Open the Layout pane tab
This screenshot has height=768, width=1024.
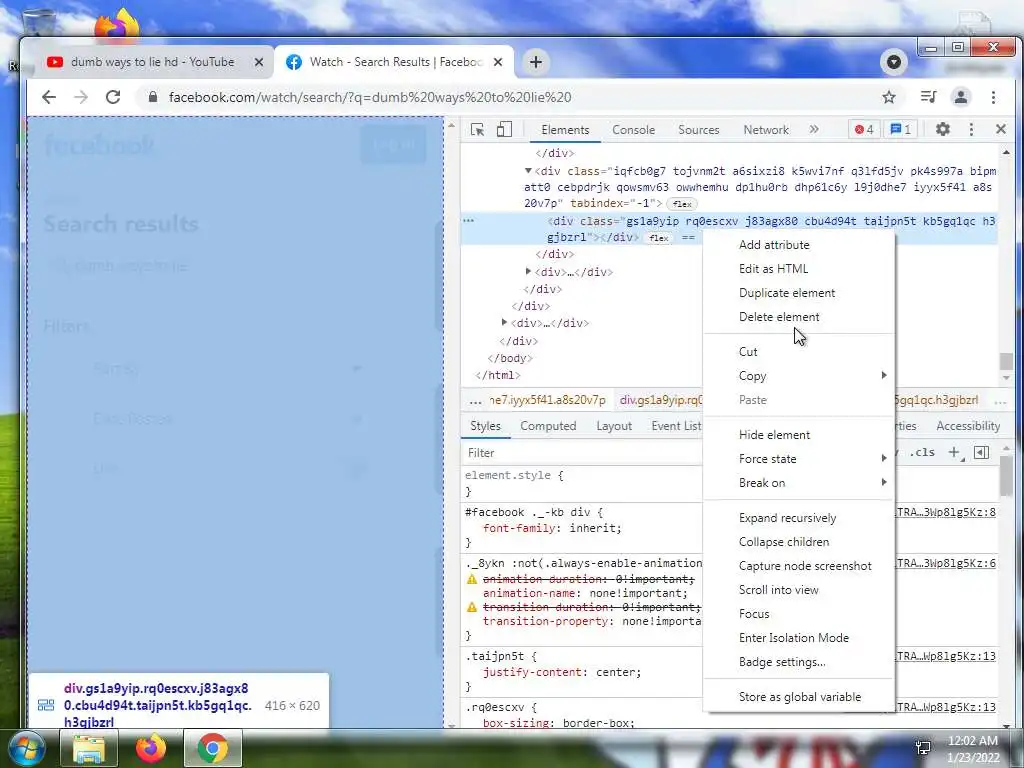[614, 426]
